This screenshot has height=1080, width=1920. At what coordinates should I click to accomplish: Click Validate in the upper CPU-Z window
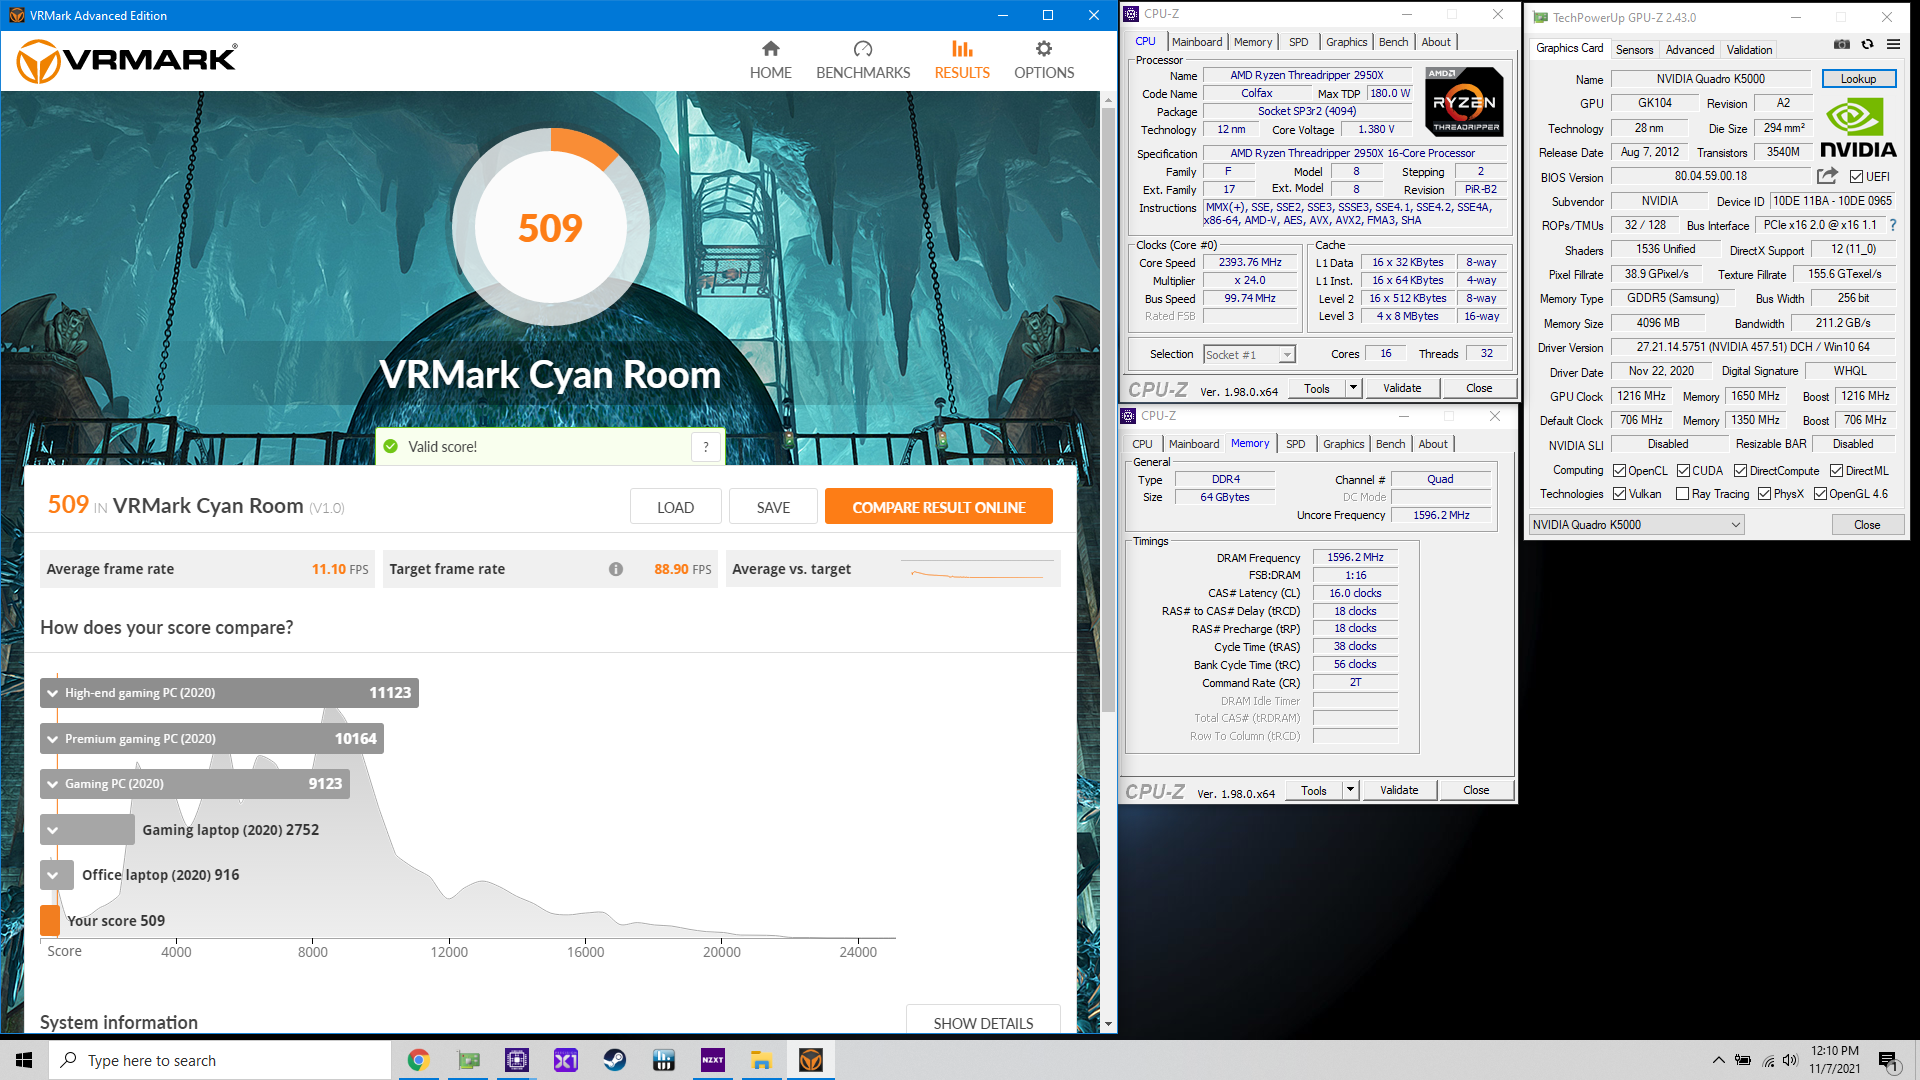point(1401,388)
